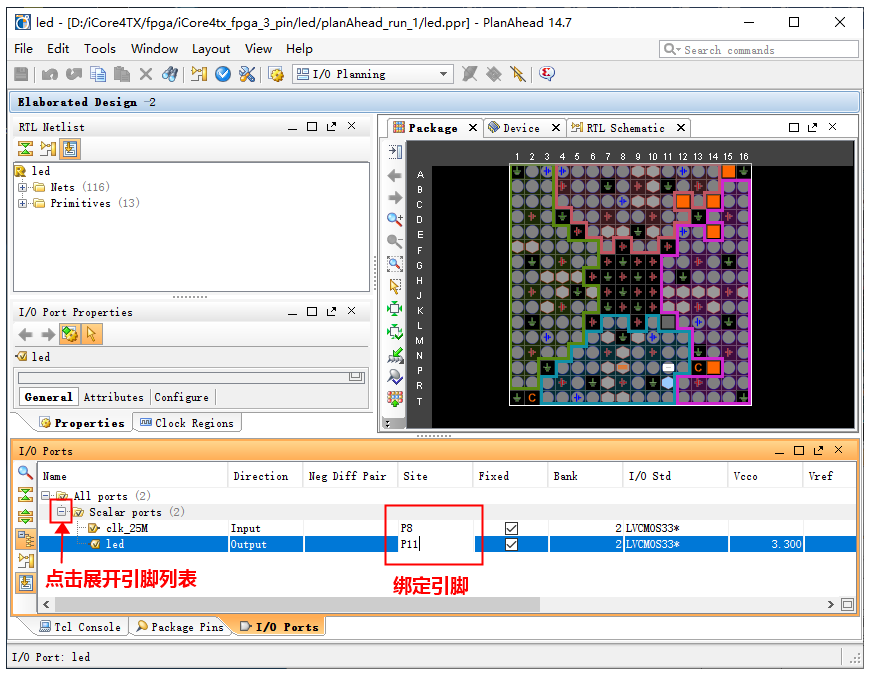Viewport: 869px width, 674px height.
Task: Open the Package Pins tab
Action: click(x=180, y=627)
